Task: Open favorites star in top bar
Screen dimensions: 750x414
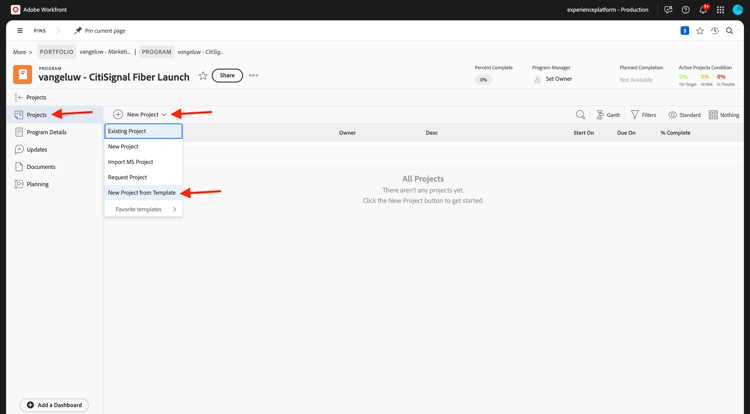Action: point(700,31)
